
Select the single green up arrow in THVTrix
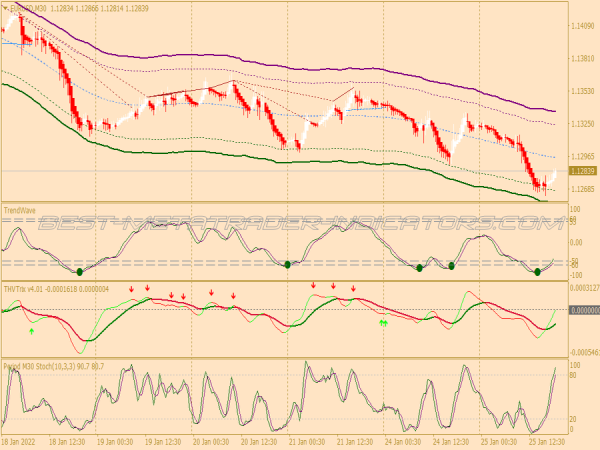tap(32, 329)
